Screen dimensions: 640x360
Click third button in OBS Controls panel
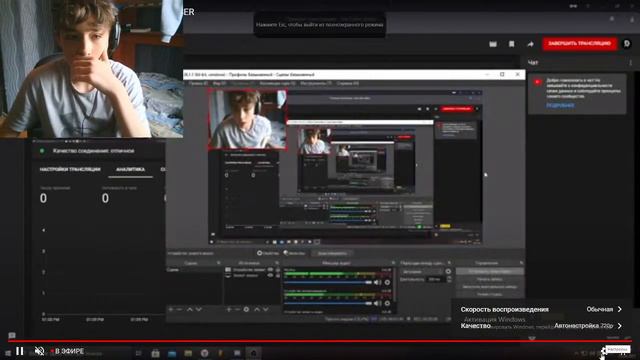(490, 287)
